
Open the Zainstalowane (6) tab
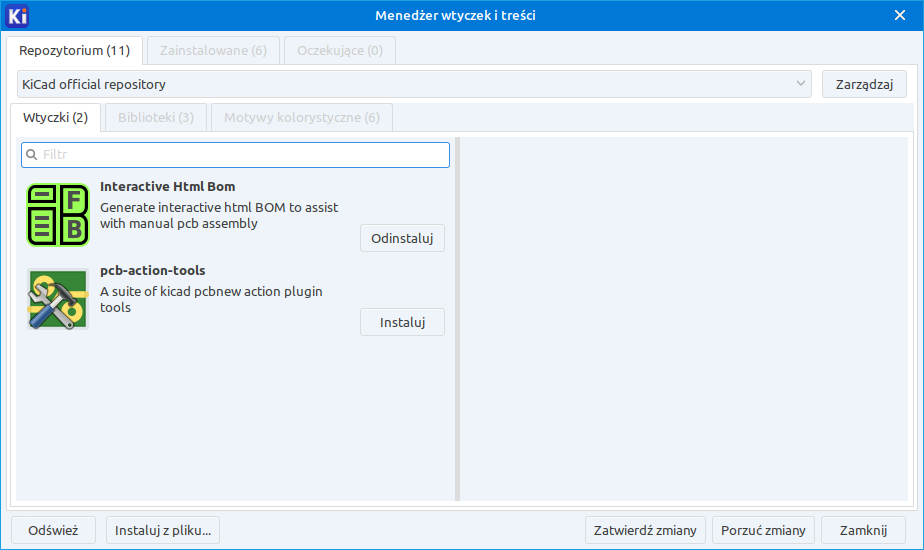click(x=213, y=51)
